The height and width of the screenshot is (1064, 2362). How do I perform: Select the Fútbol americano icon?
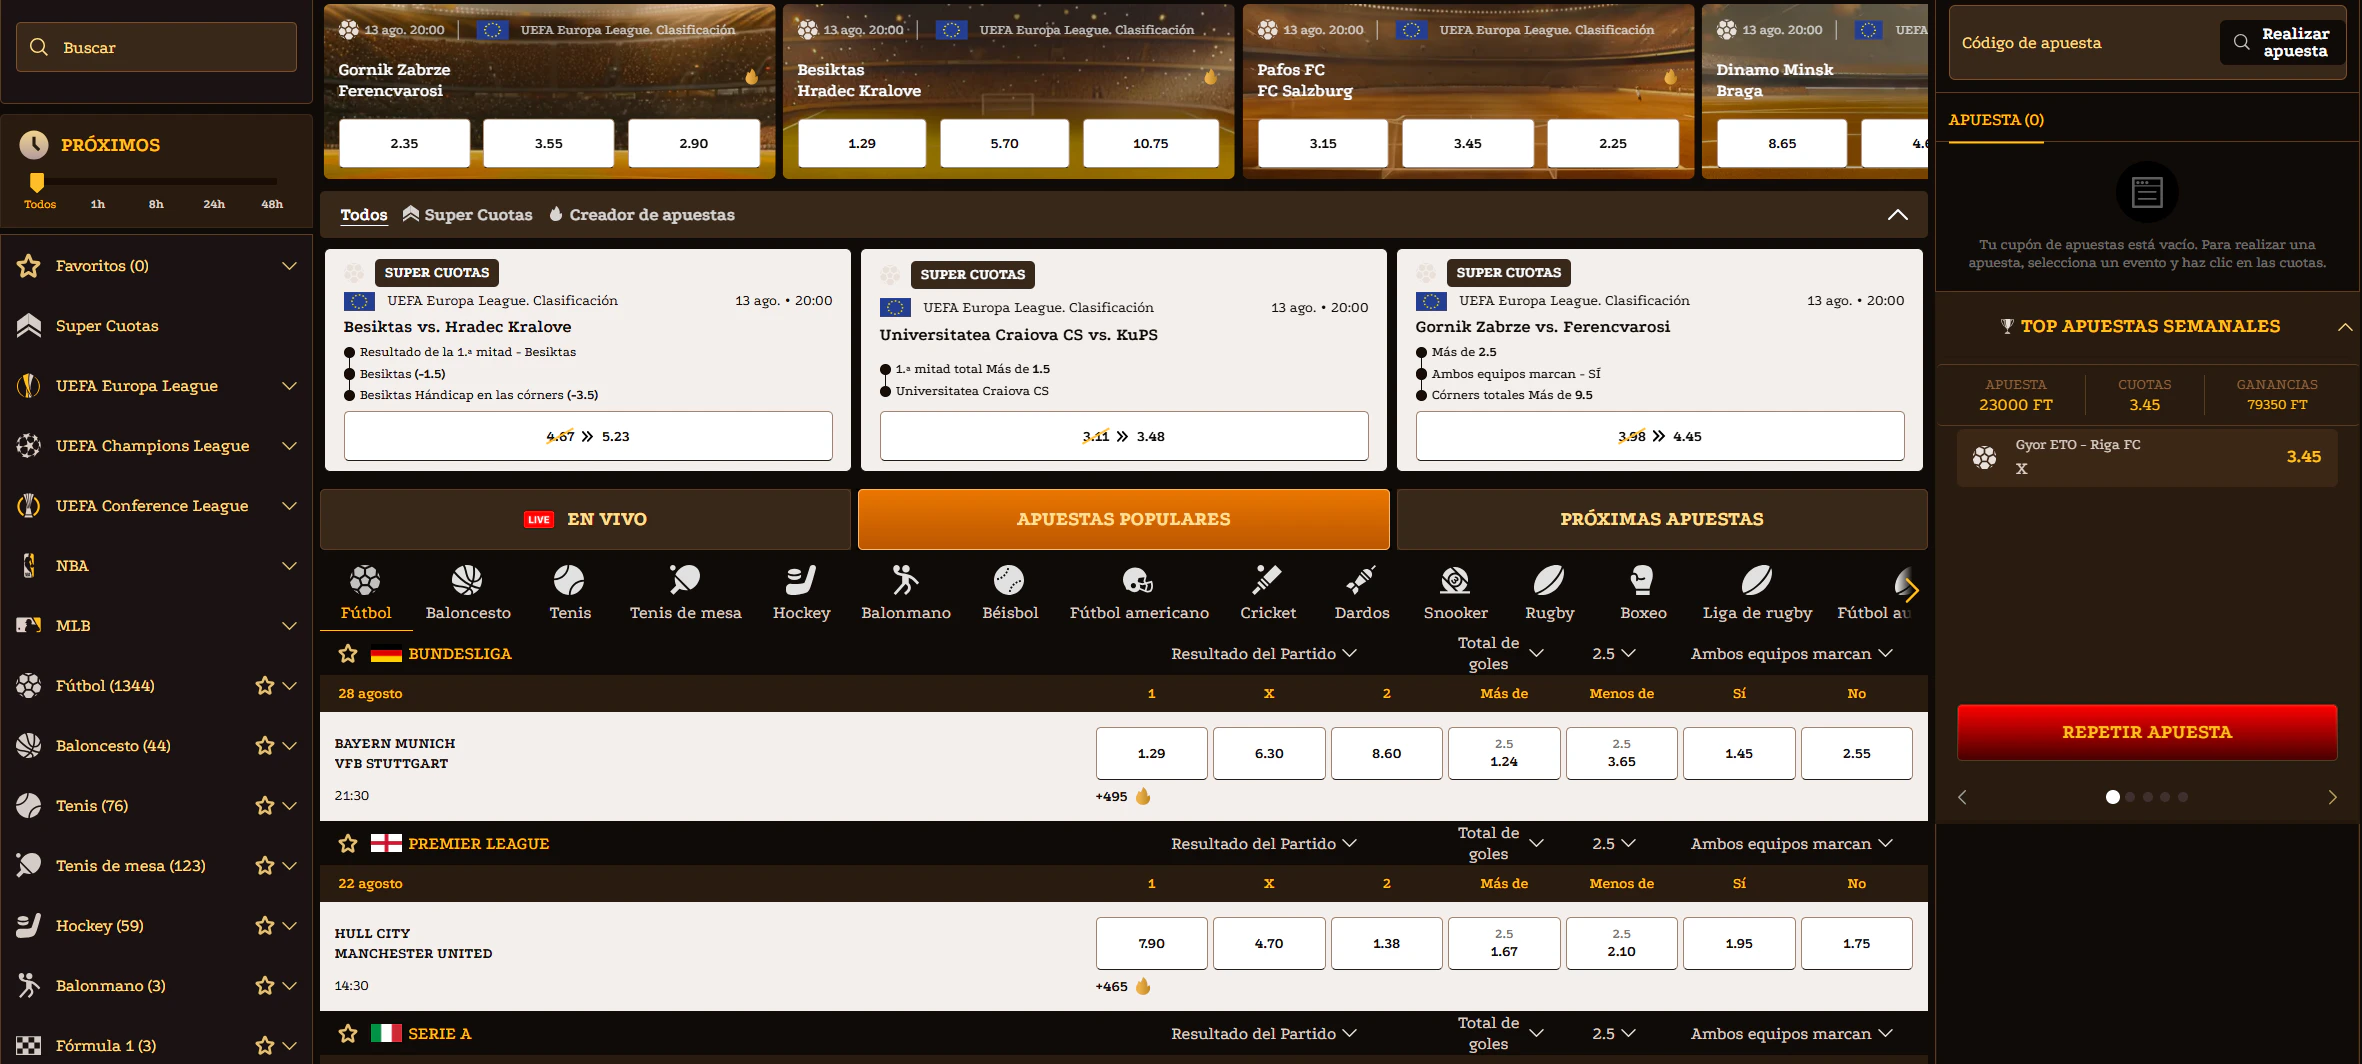(x=1138, y=580)
